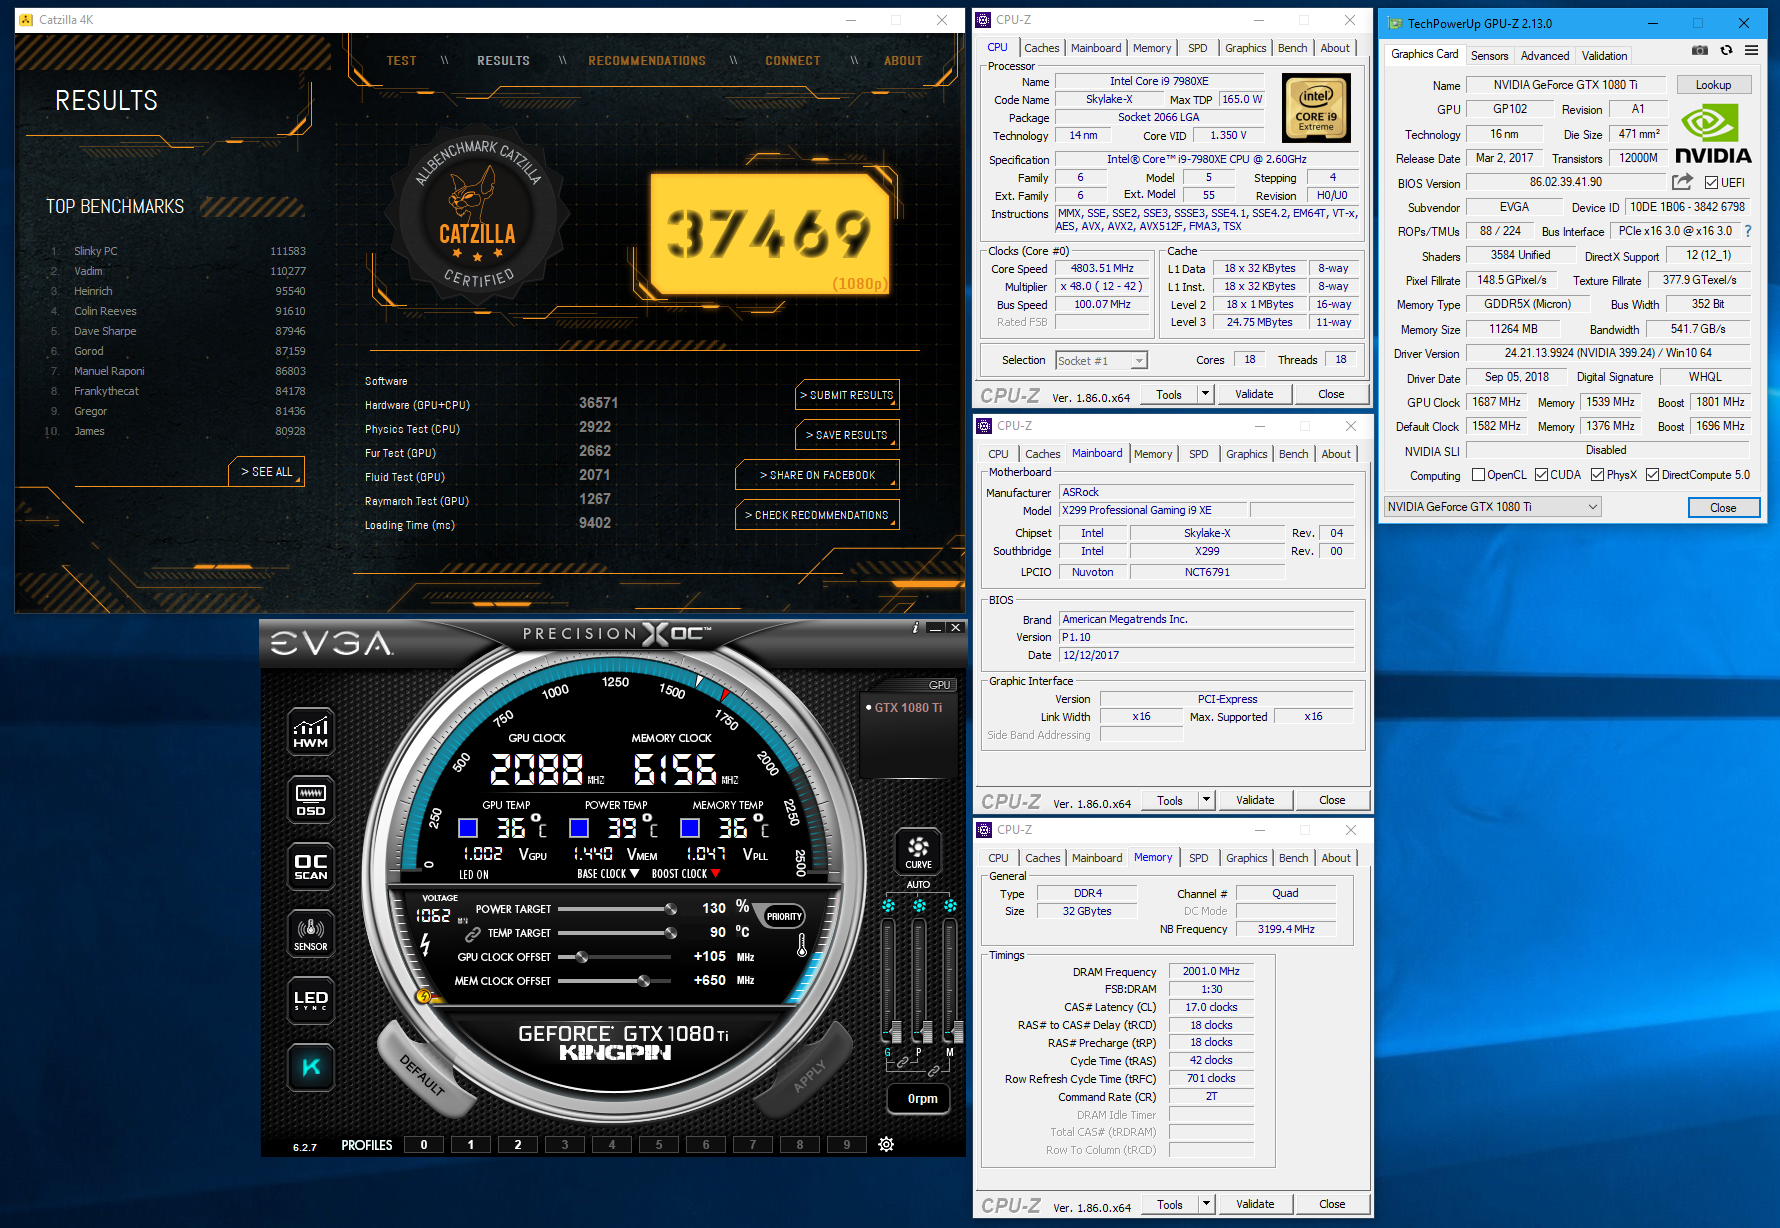This screenshot has height=1228, width=1780.
Task: Launch OC Scan in EVGA Precision
Action: (x=310, y=866)
